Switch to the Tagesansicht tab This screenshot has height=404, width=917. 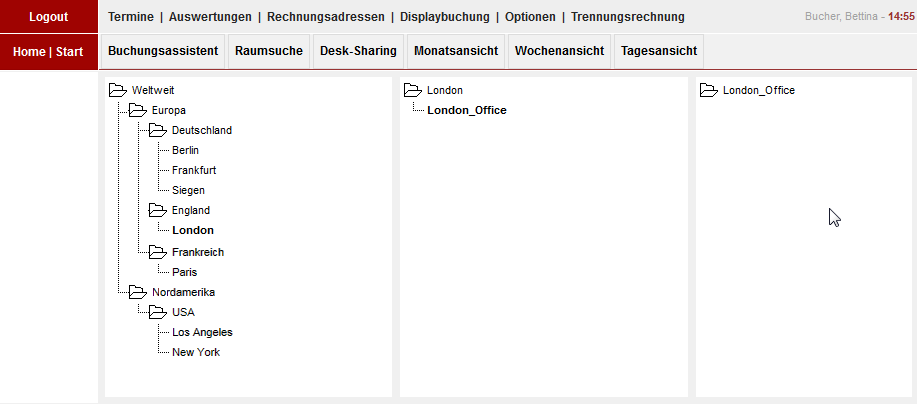coord(659,51)
